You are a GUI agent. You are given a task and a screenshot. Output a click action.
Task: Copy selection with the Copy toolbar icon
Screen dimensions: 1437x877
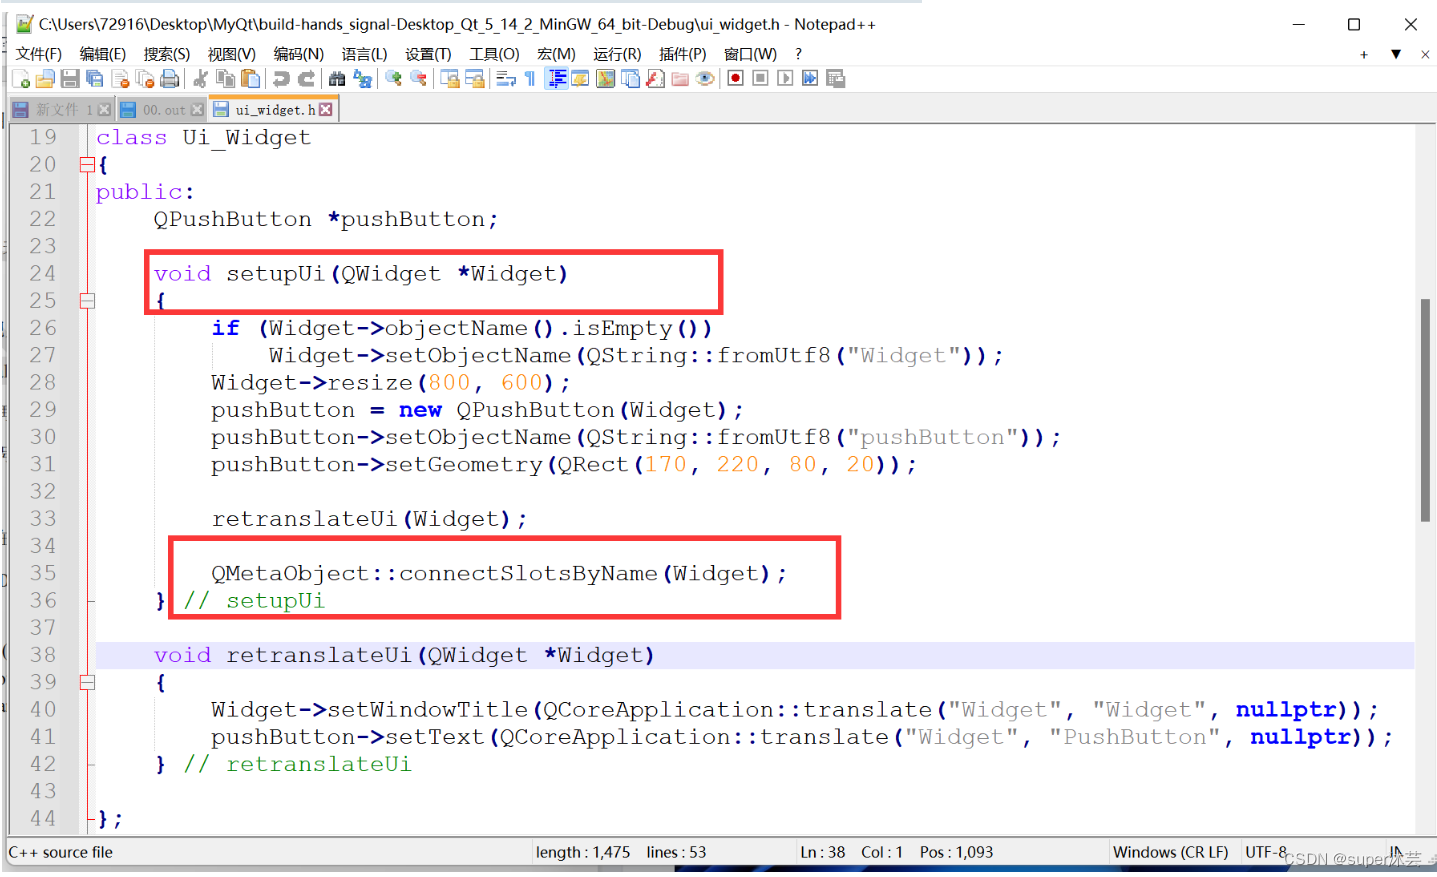click(x=226, y=79)
